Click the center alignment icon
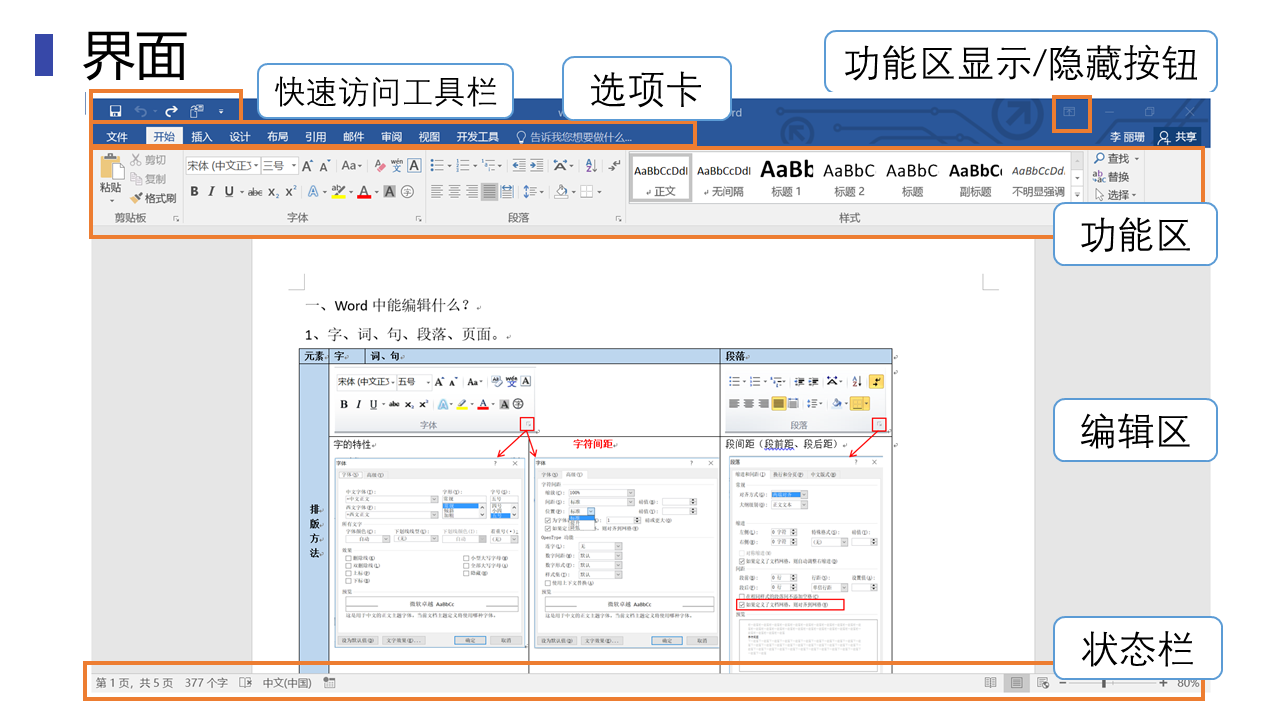The width and height of the screenshot is (1280, 720). [455, 192]
